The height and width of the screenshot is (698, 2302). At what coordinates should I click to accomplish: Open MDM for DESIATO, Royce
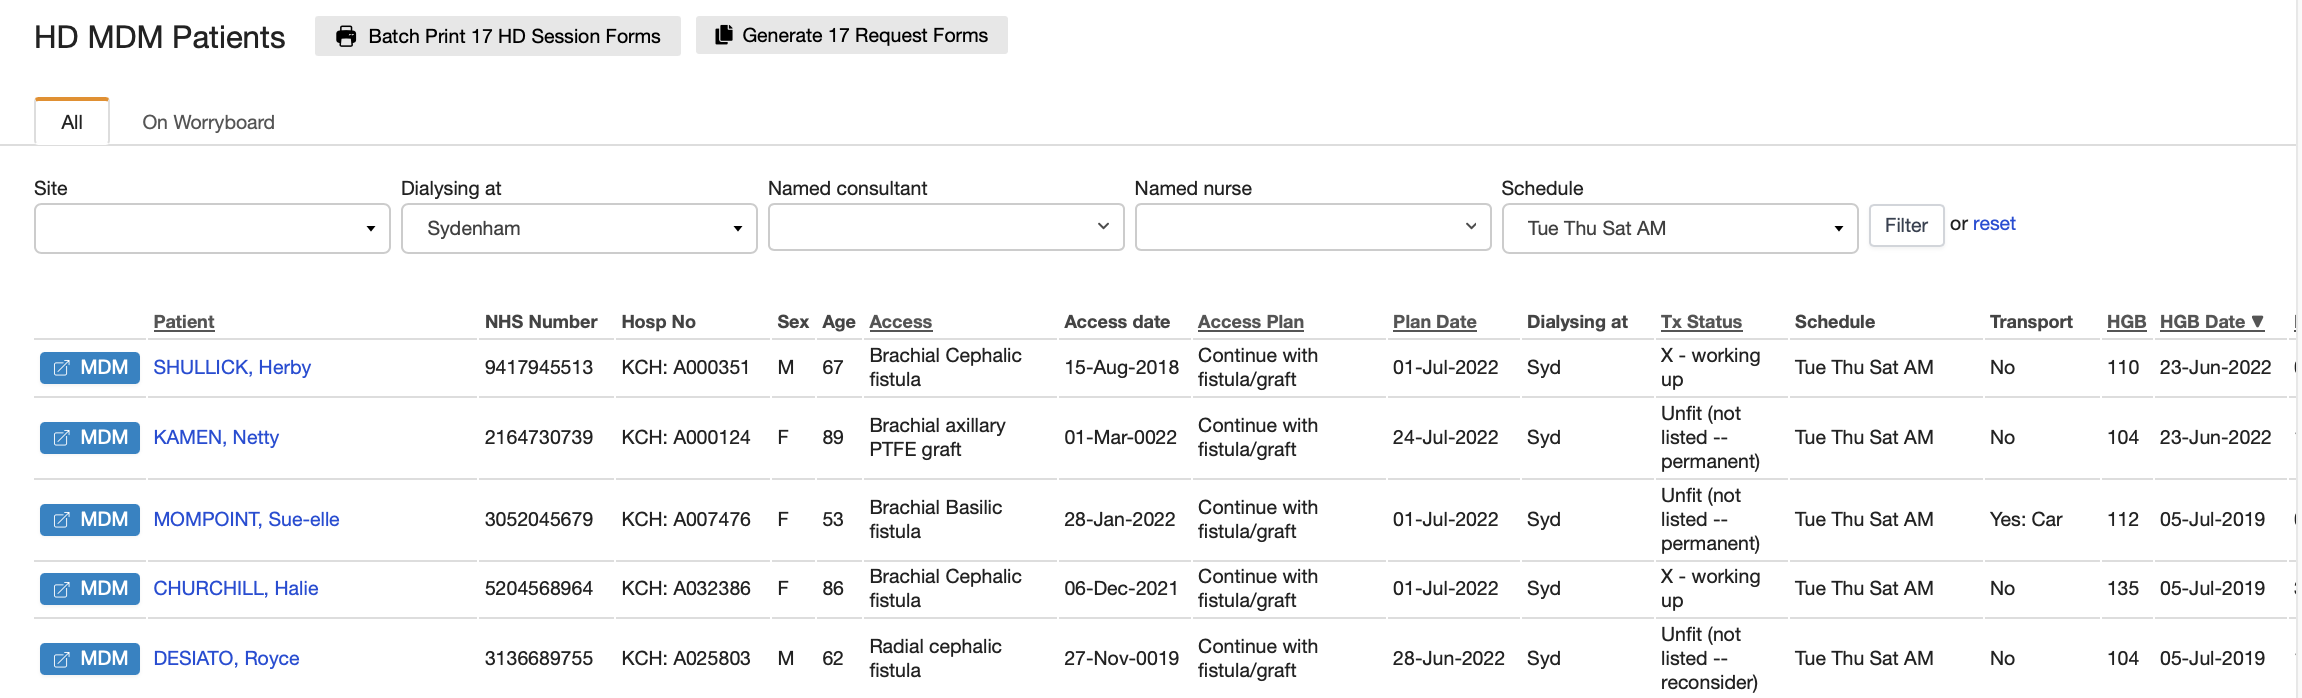coord(90,659)
